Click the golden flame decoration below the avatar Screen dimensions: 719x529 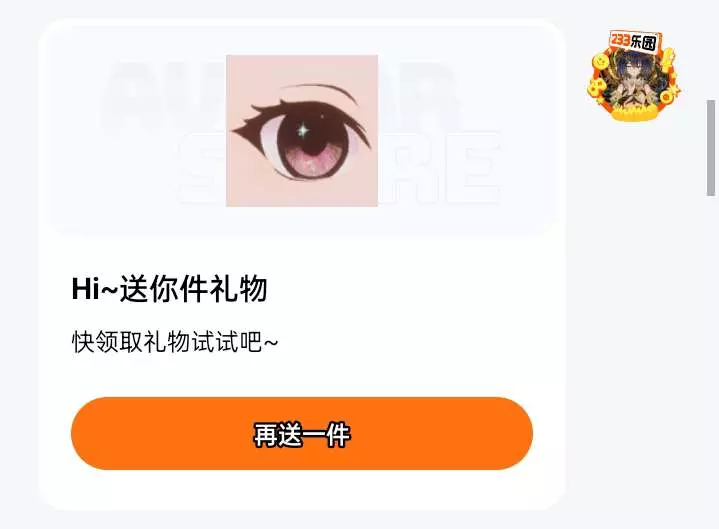point(632,112)
